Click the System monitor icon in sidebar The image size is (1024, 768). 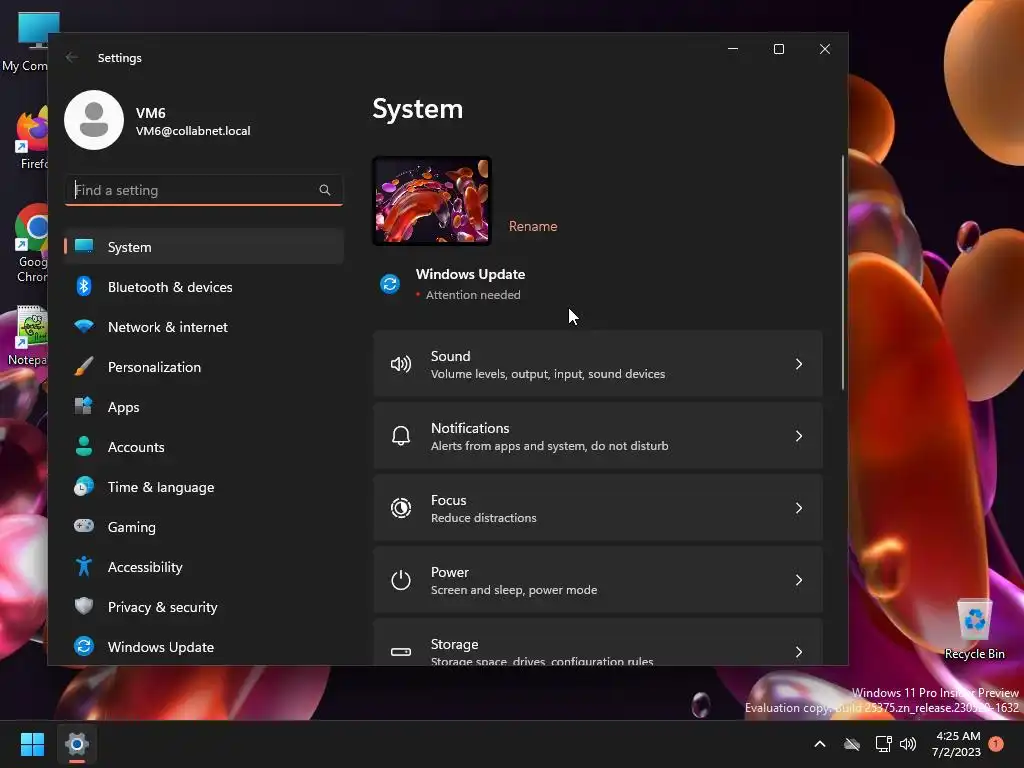coord(84,246)
